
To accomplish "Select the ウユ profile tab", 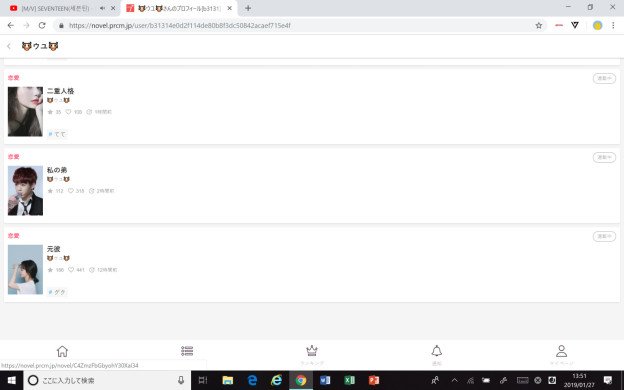I will pyautogui.click(x=179, y=8).
